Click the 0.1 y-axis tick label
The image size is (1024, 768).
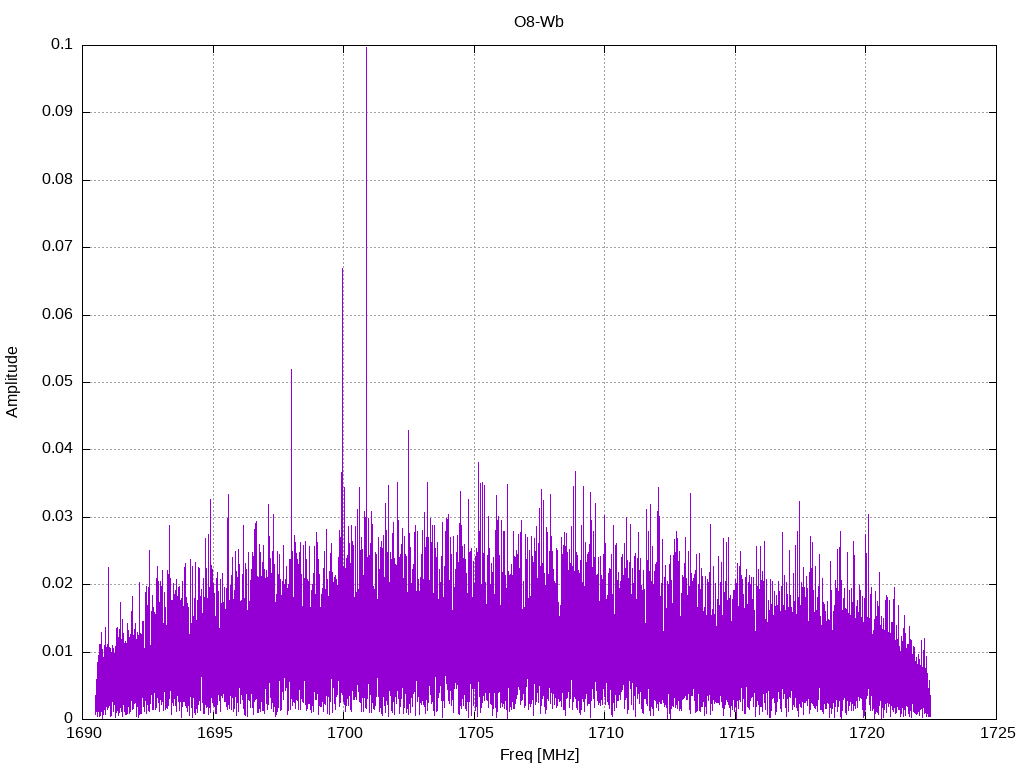point(62,45)
